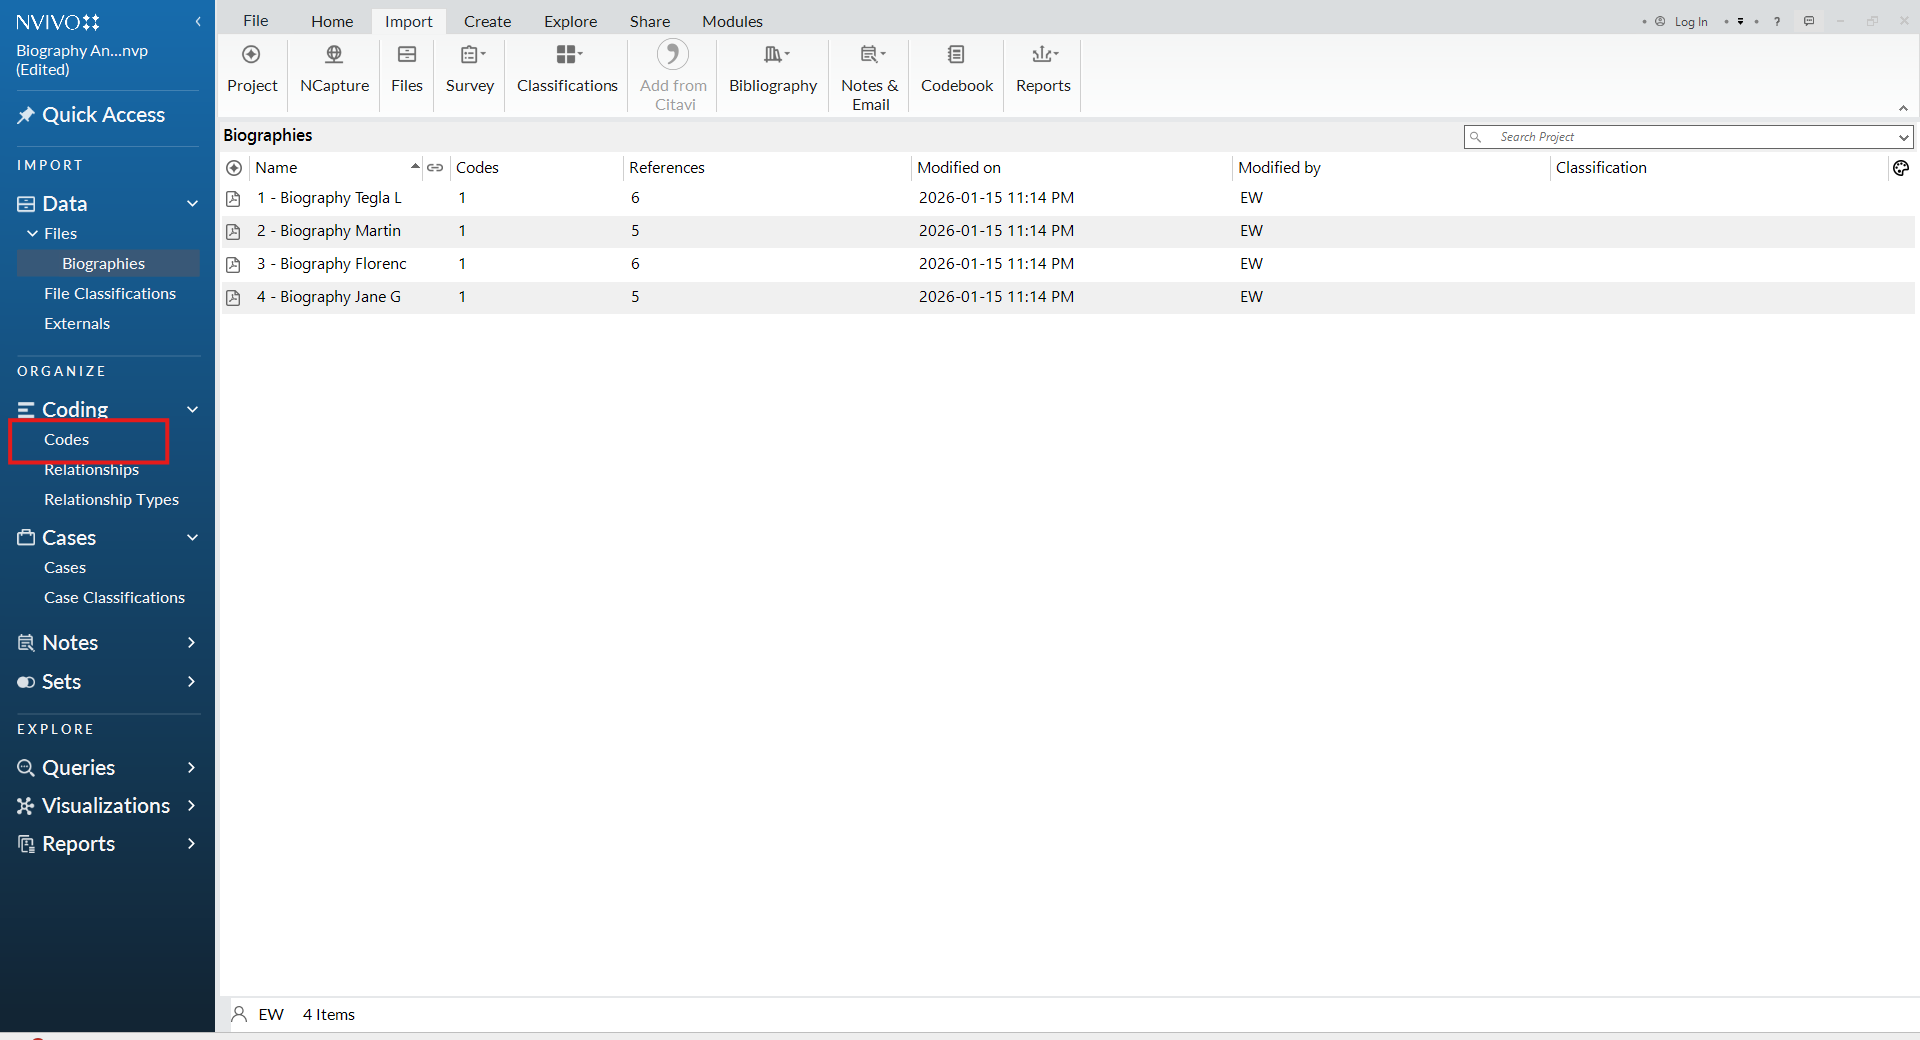Expand the Queries section

191,768
